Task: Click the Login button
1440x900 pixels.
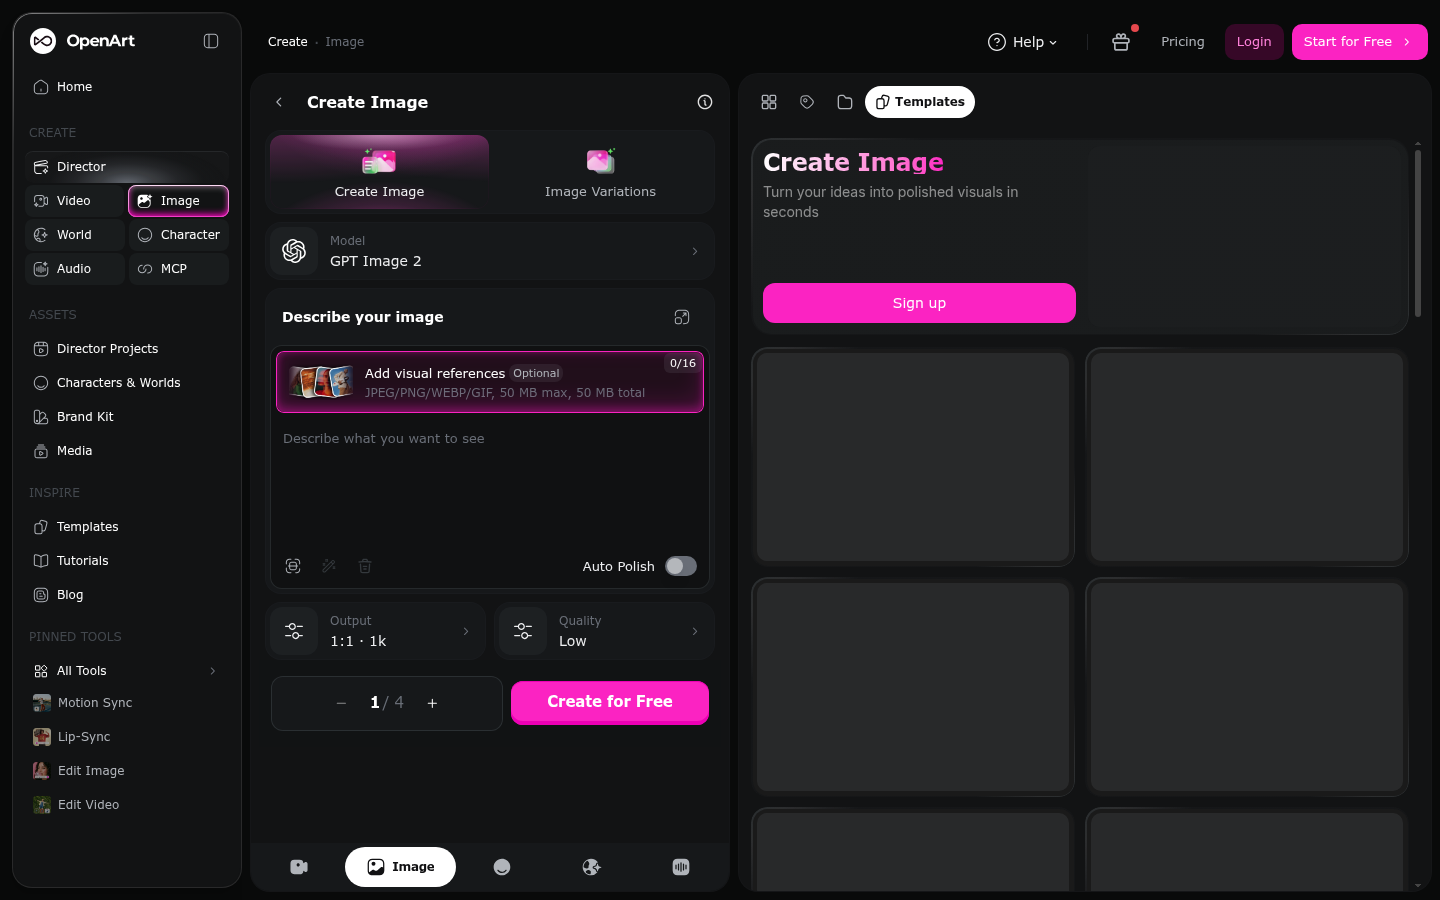Action: (x=1254, y=42)
